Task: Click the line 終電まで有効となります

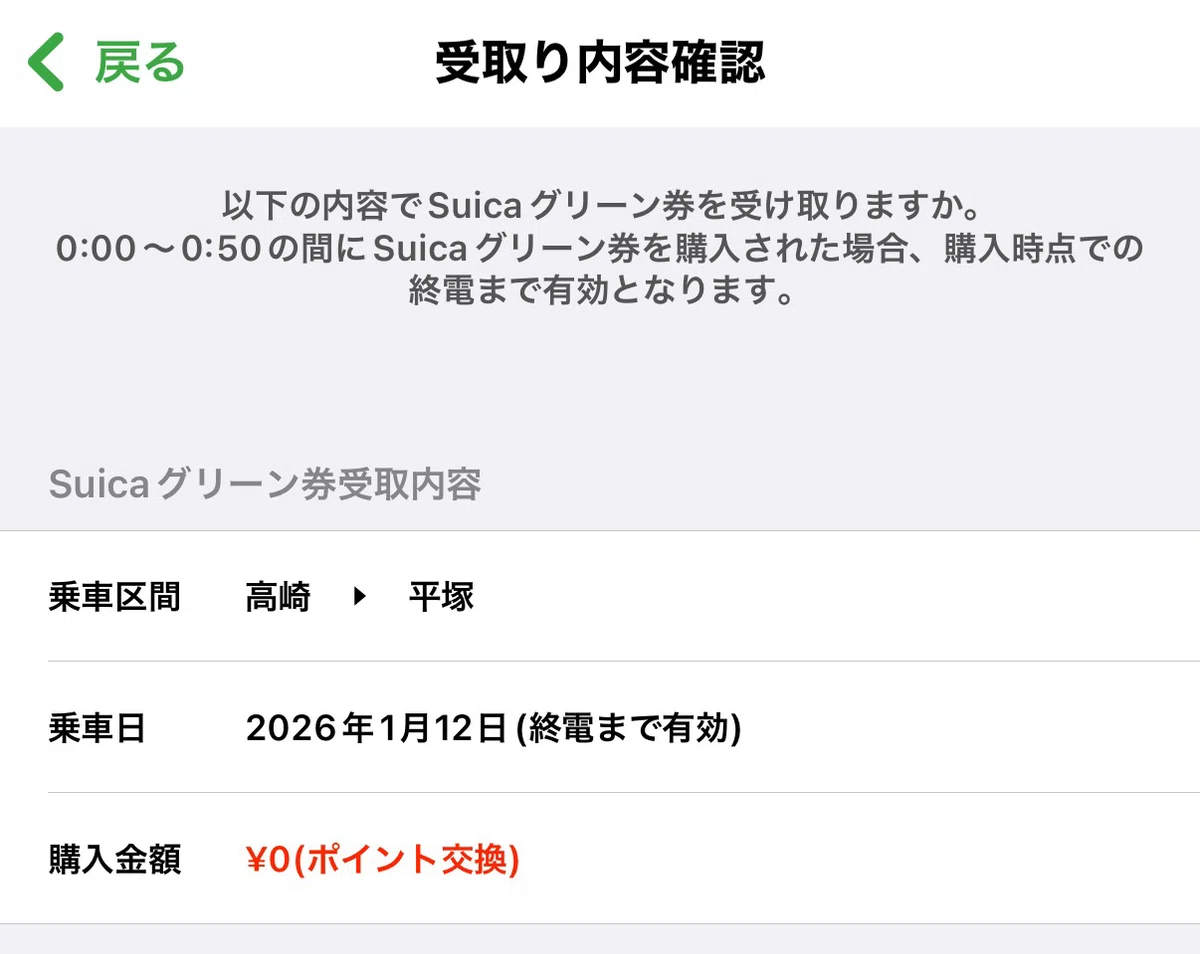Action: point(599,290)
